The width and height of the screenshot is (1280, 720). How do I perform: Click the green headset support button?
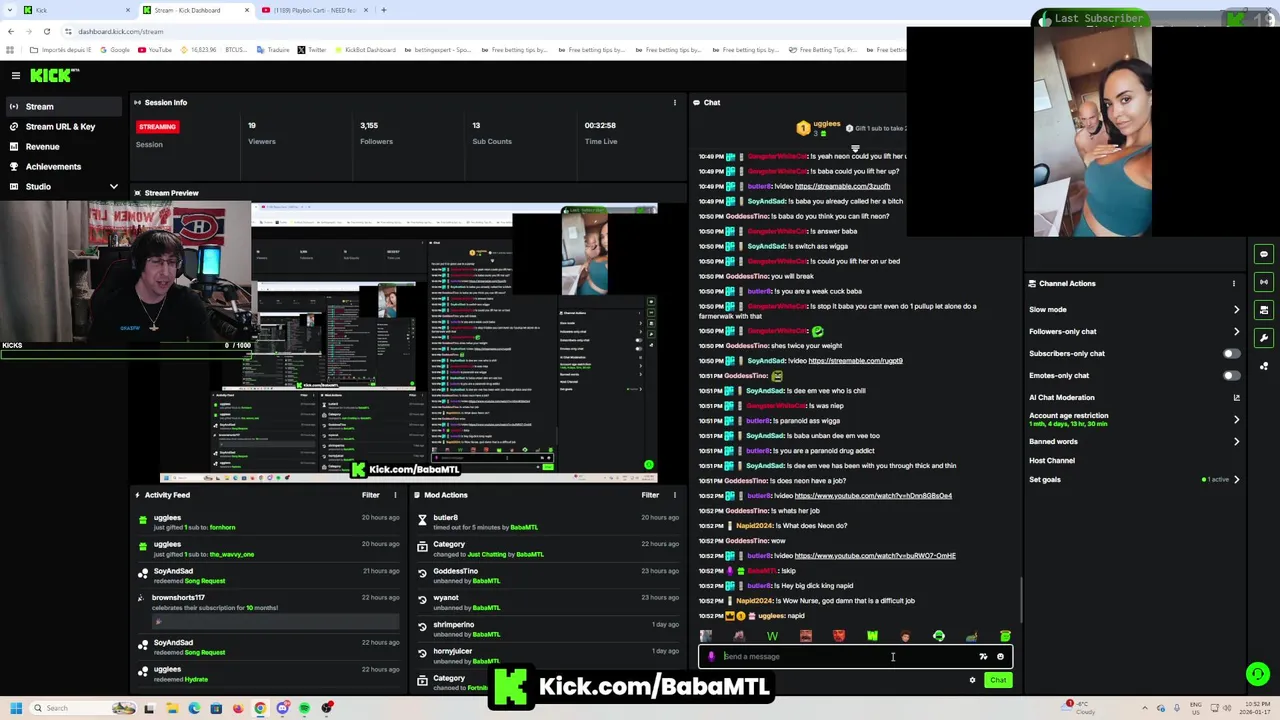pos(1258,674)
